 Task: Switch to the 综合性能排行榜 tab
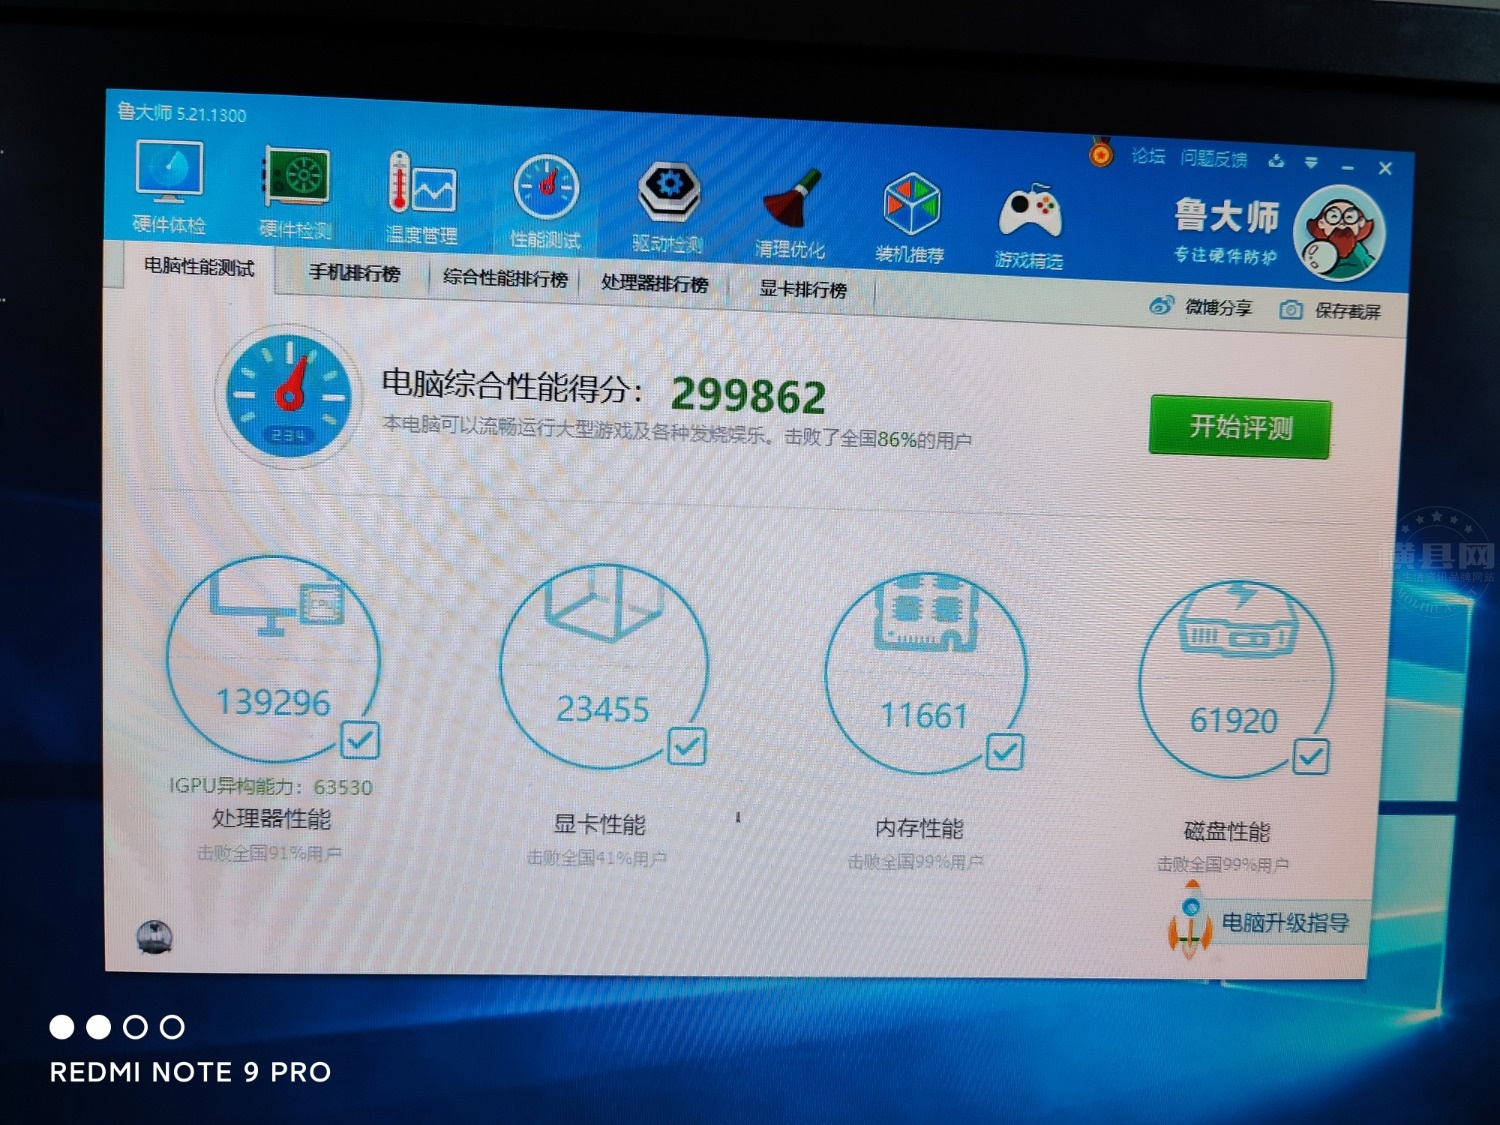tap(505, 278)
